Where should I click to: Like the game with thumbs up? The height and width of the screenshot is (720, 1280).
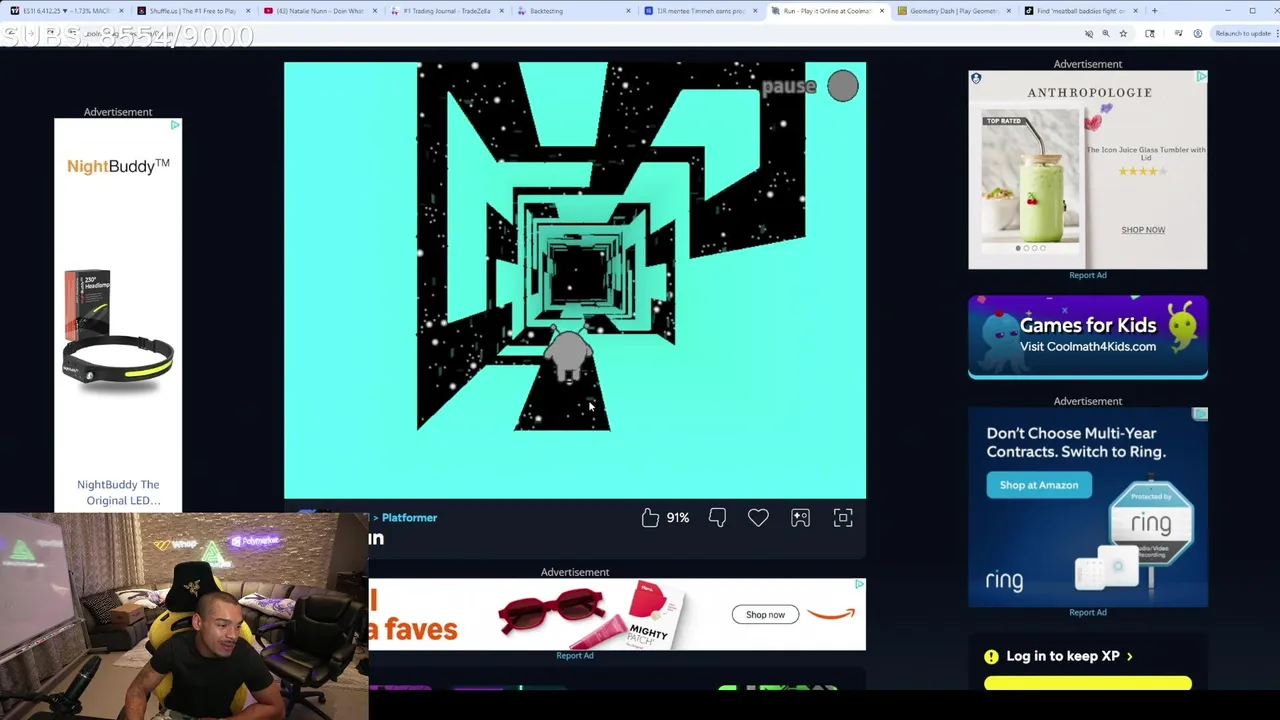point(650,518)
